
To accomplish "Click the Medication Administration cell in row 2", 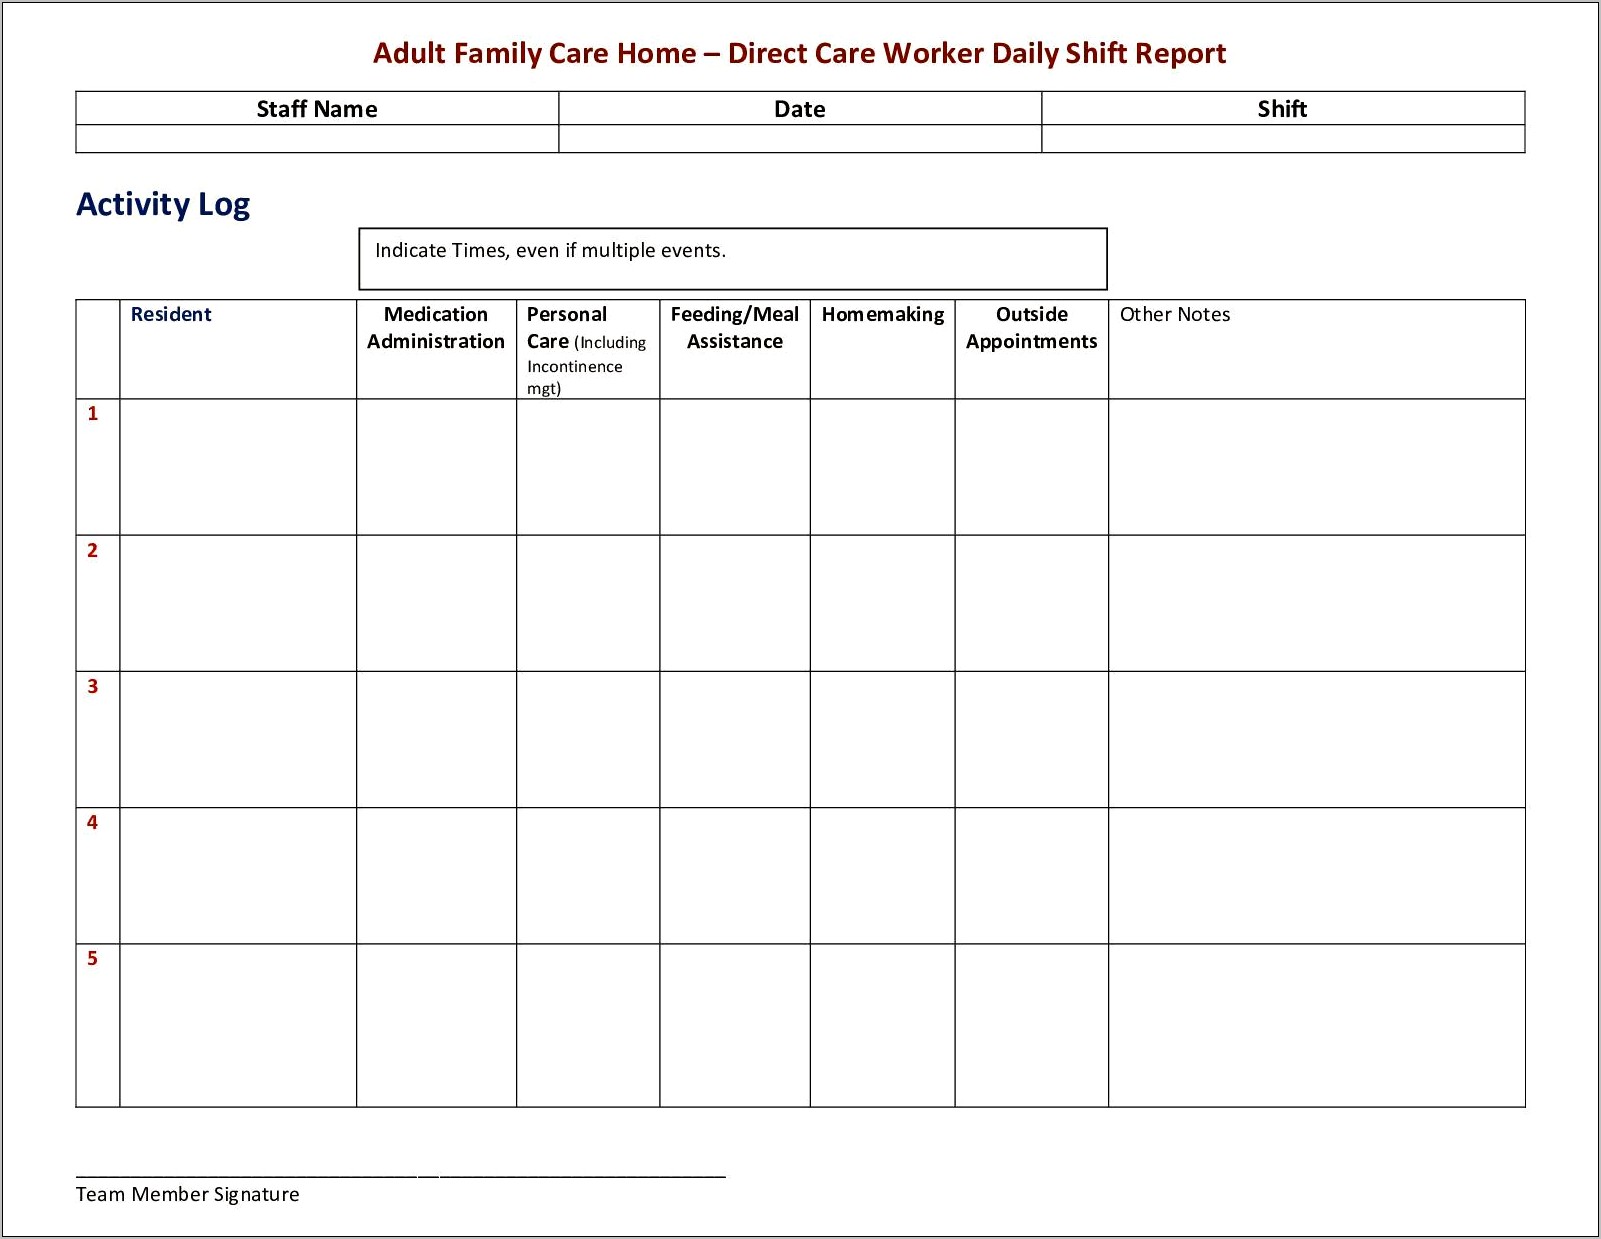I will (436, 603).
